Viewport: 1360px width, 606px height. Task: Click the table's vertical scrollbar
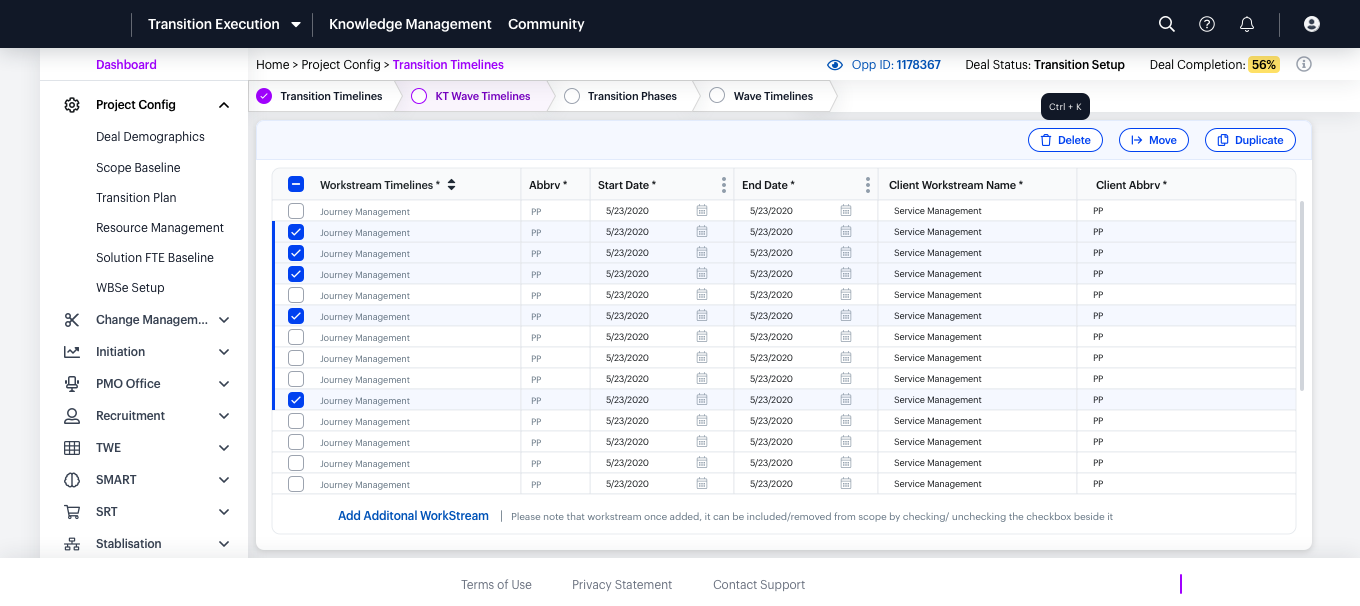point(1301,295)
